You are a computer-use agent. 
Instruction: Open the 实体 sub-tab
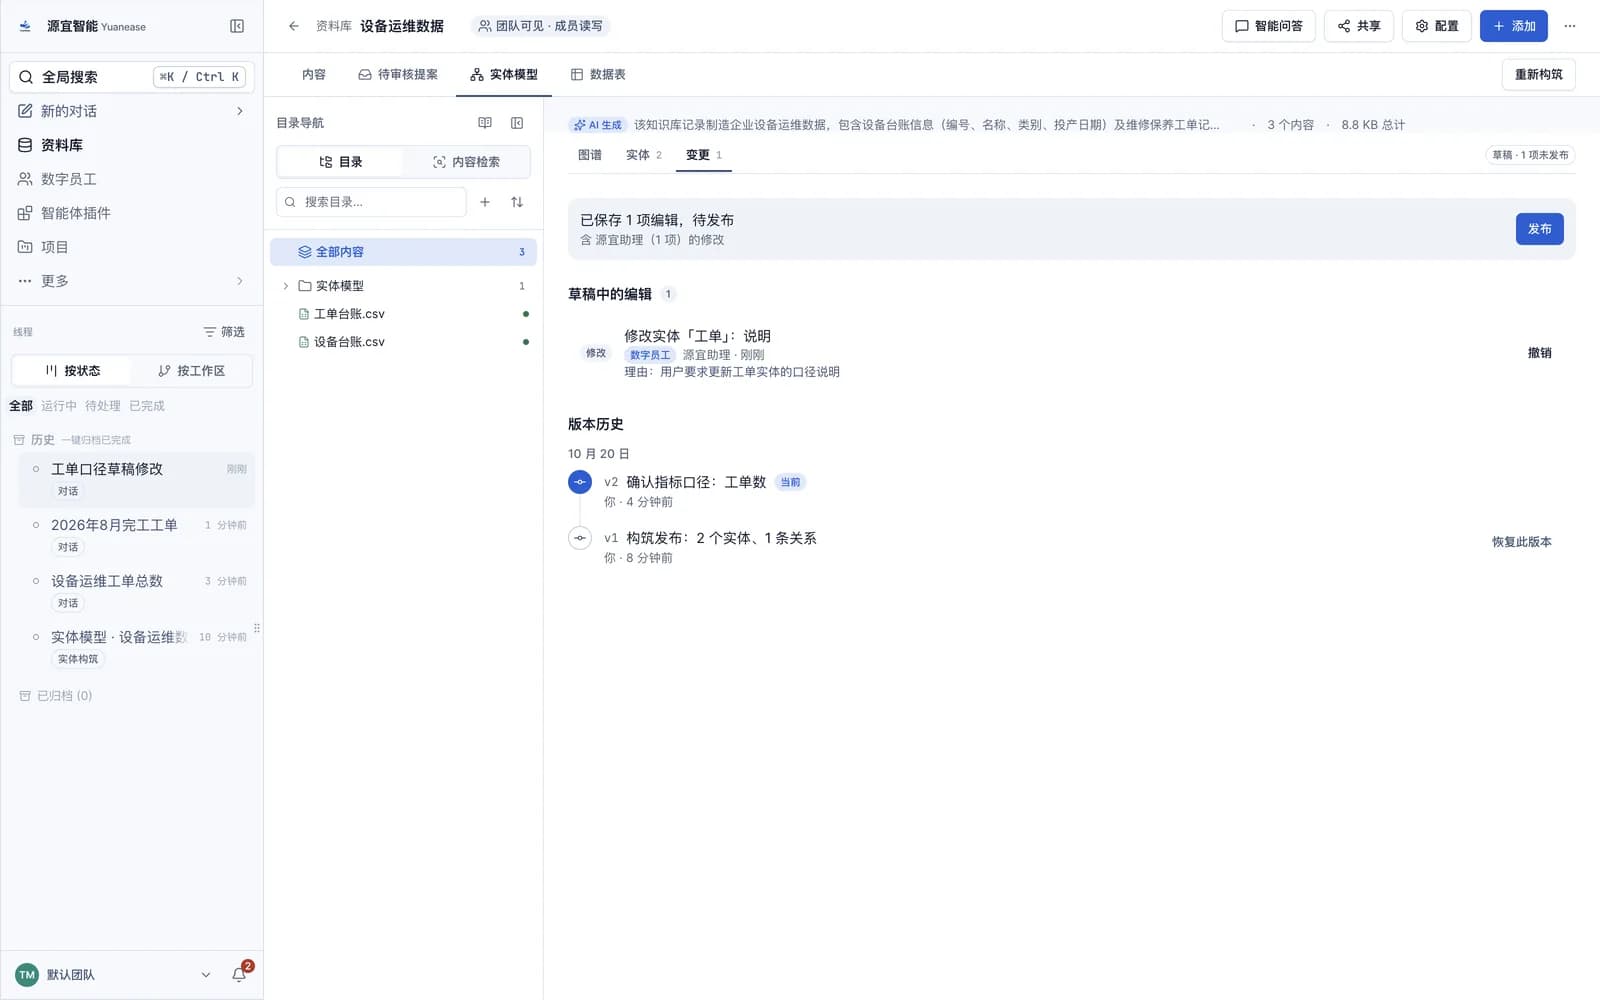tap(644, 155)
